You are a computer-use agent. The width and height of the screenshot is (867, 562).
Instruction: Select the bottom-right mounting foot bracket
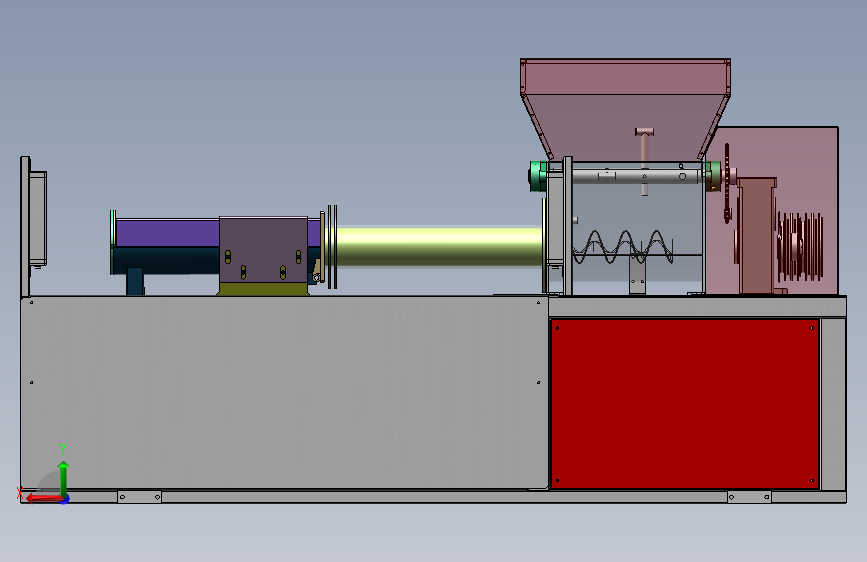pyautogui.click(x=749, y=497)
